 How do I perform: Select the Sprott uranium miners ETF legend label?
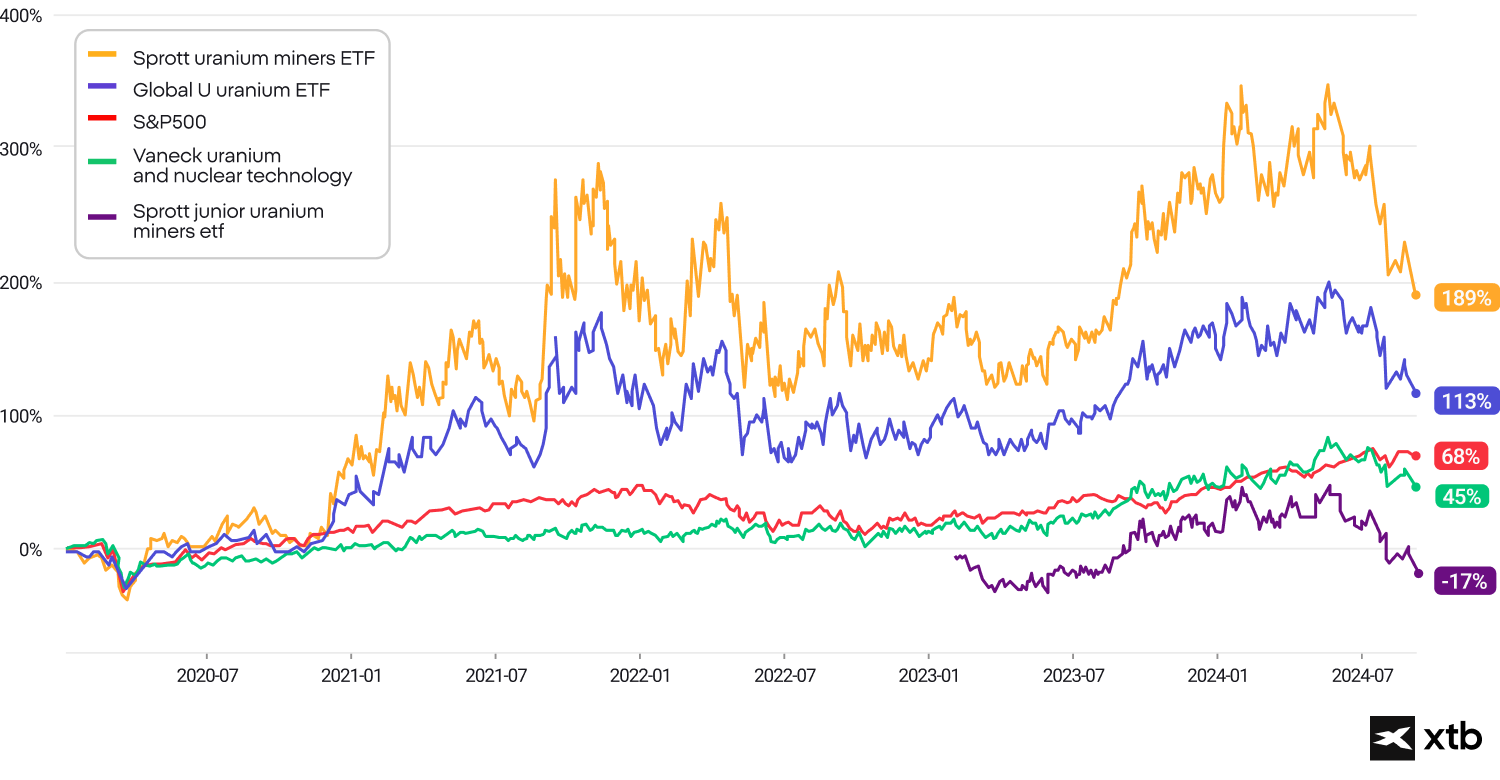254,58
